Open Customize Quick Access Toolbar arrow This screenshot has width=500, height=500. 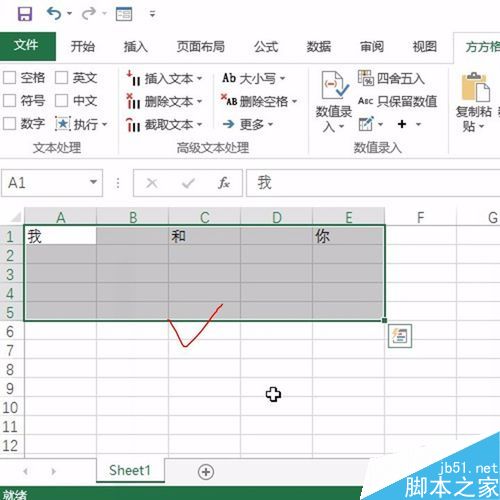[x=152, y=14]
